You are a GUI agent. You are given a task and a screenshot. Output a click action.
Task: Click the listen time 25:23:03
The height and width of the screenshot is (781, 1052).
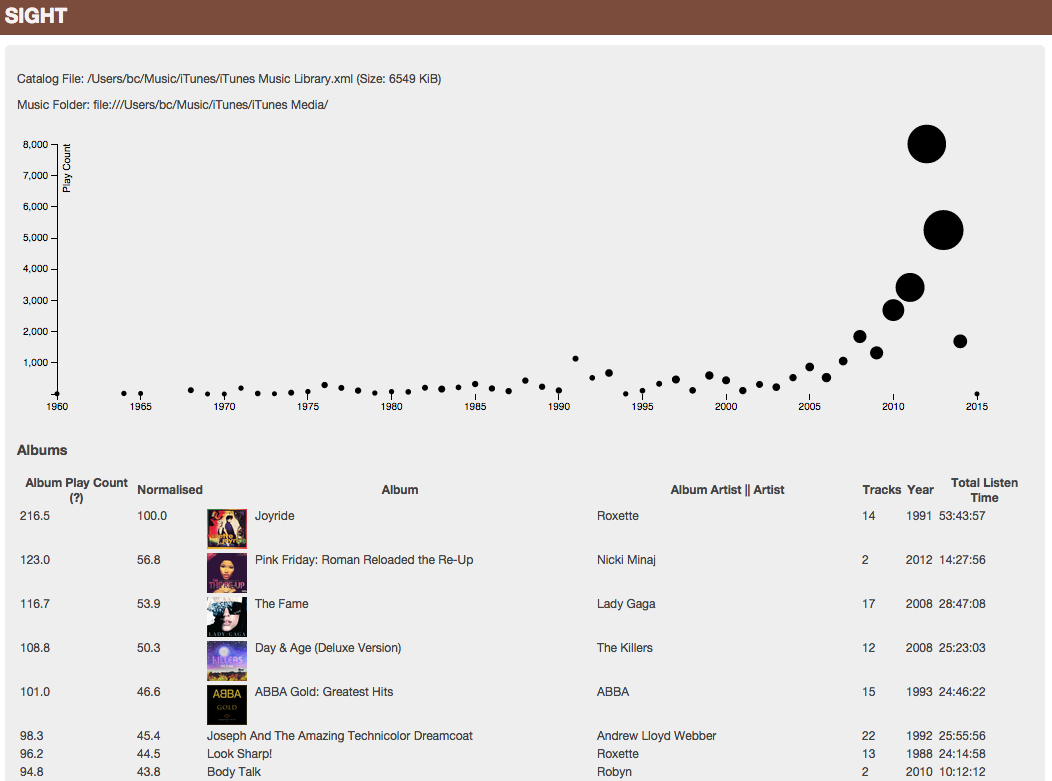point(962,648)
